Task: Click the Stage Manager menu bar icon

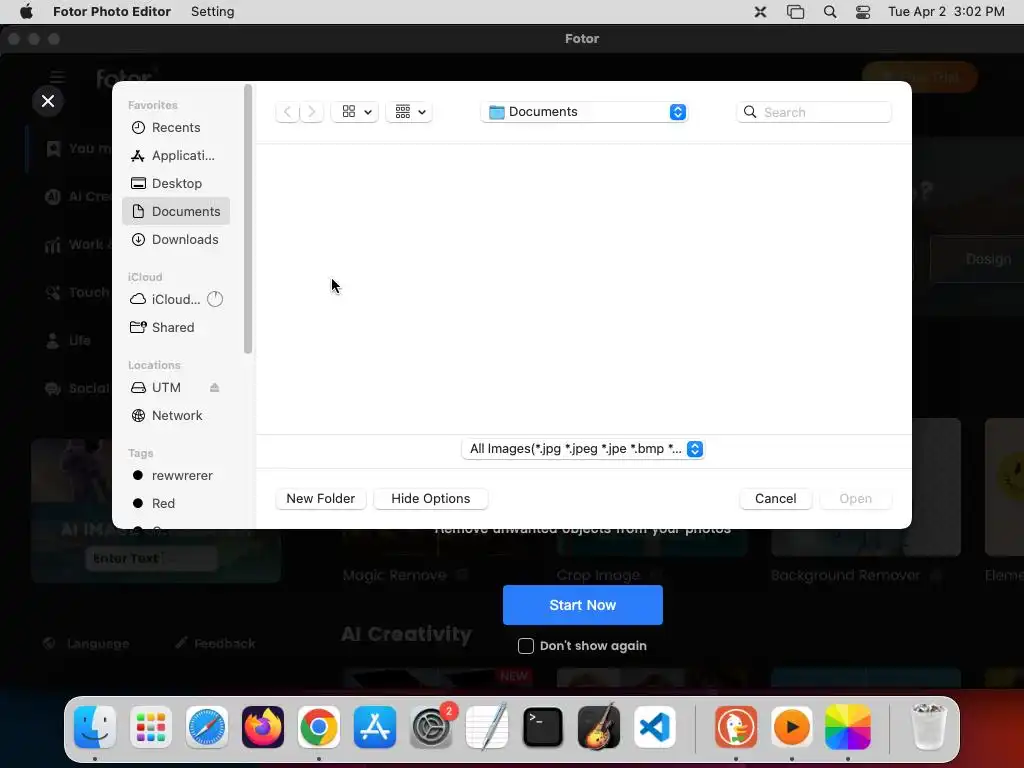Action: [x=795, y=12]
